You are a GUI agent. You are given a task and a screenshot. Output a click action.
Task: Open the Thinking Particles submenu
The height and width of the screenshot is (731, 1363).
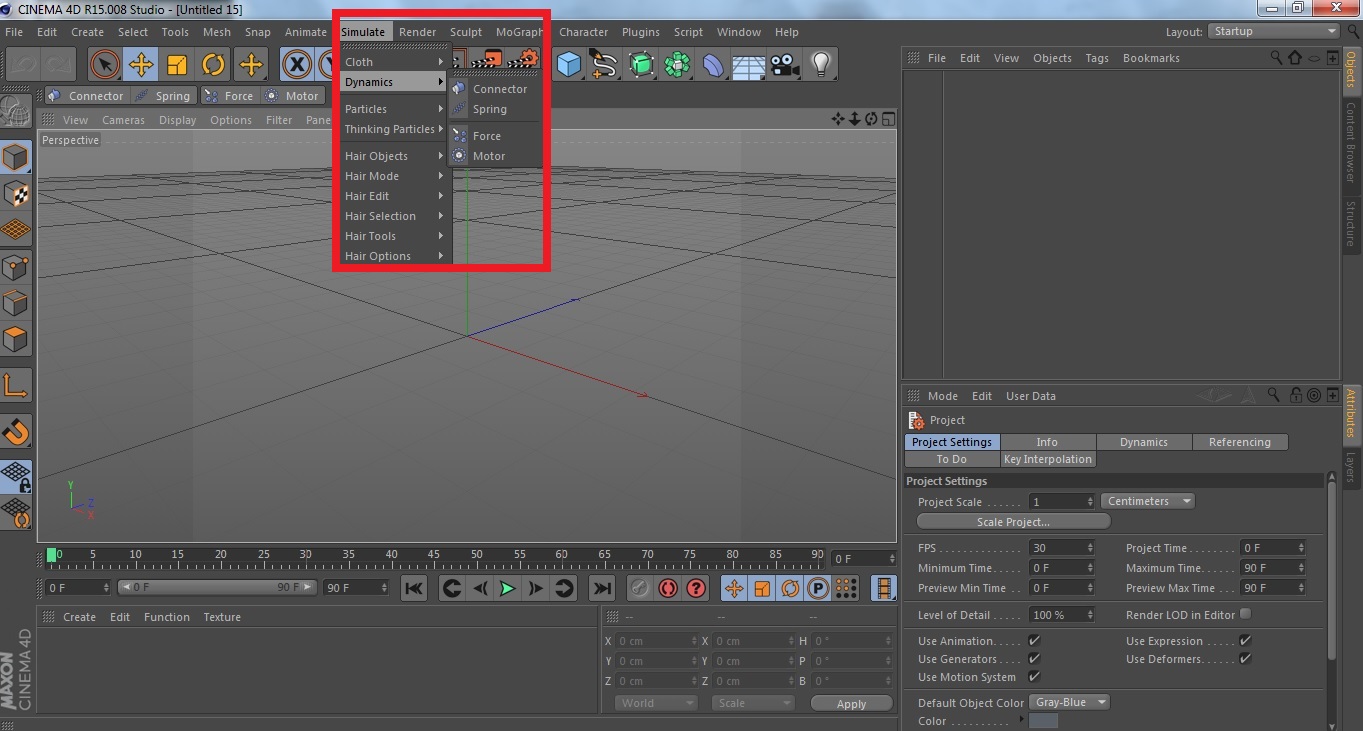pyautogui.click(x=393, y=129)
